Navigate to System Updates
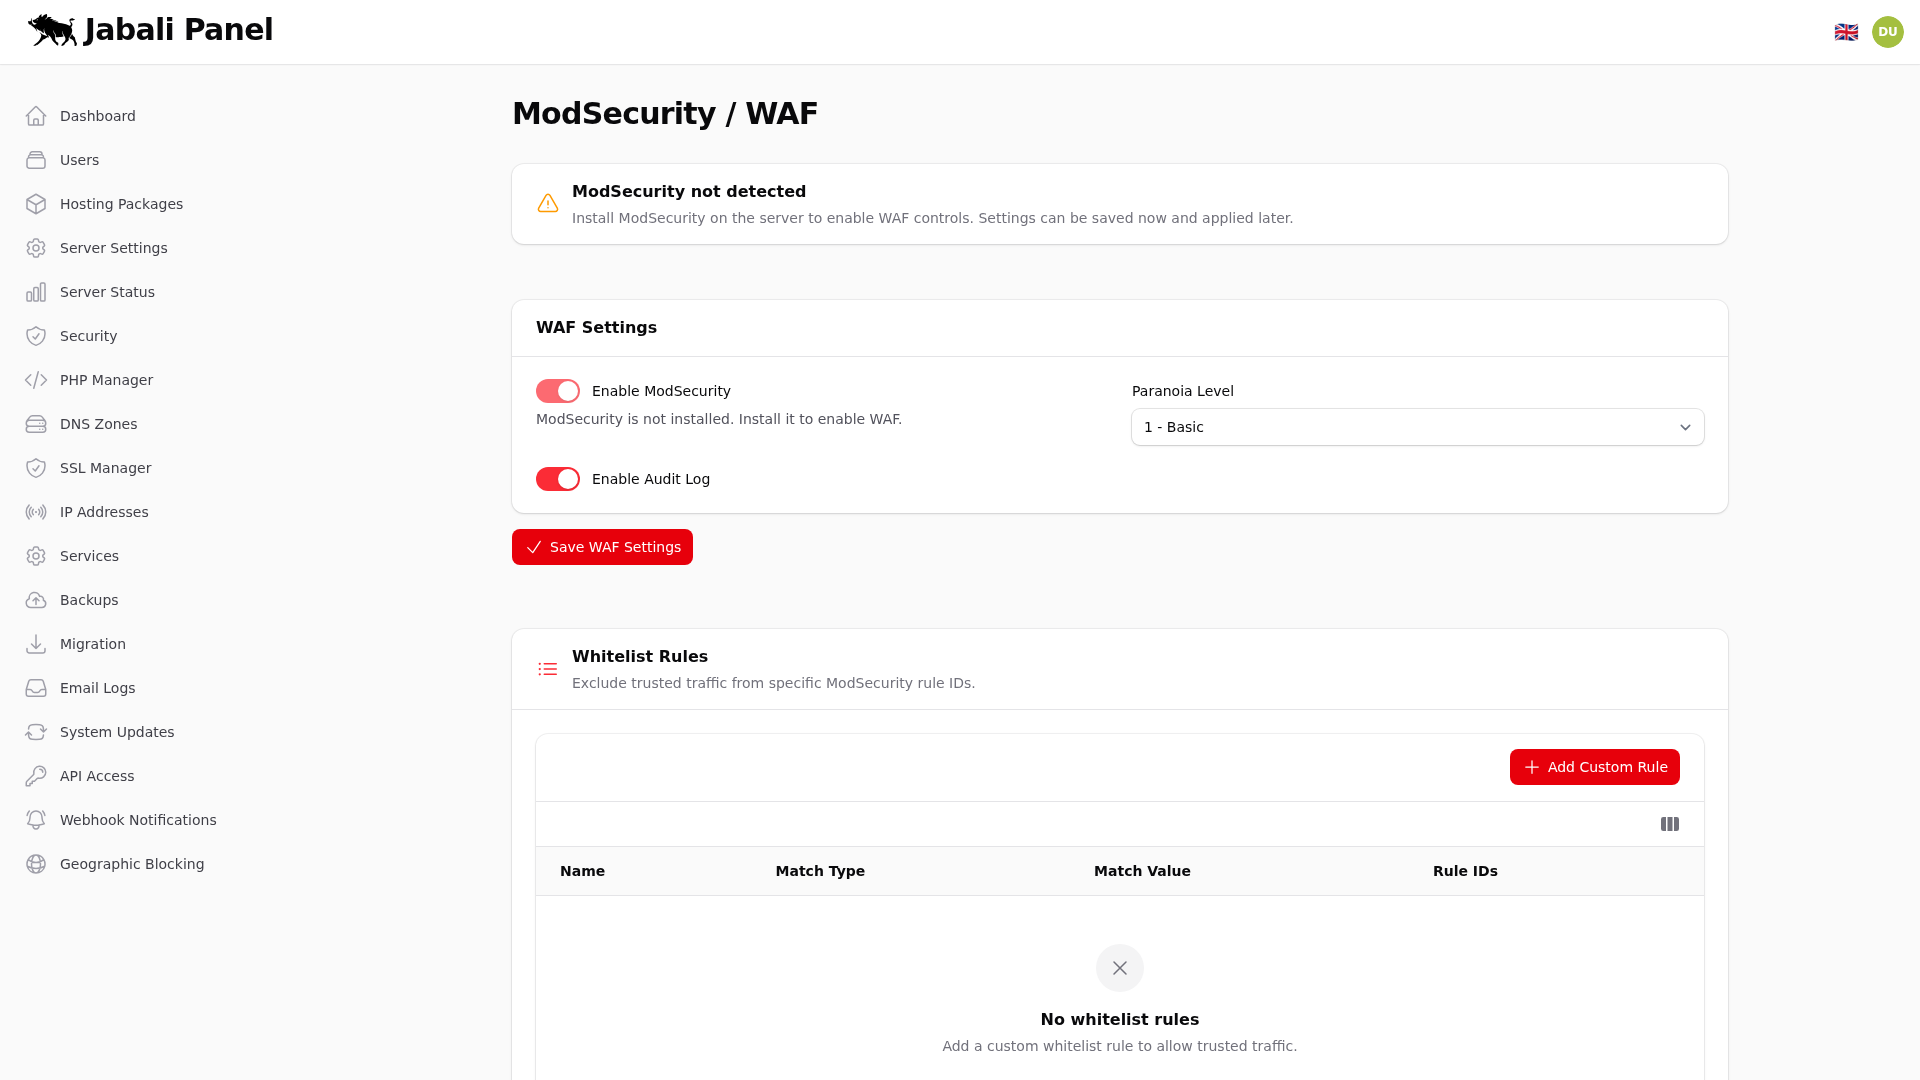Viewport: 1920px width, 1080px height. click(x=116, y=731)
